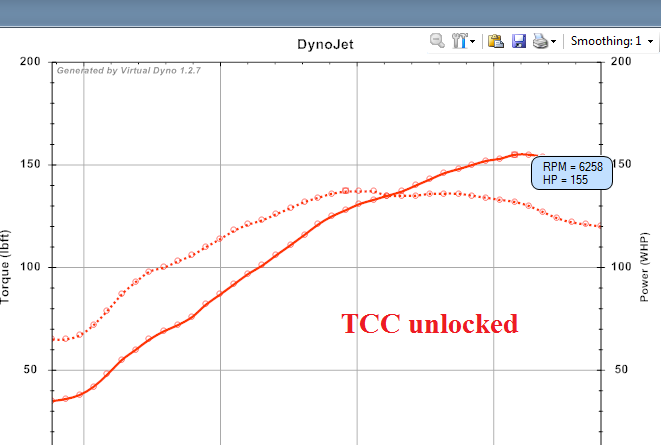Viewport: 661px width, 445px height.
Task: Expand the printer options dropdown arrow
Action: [554, 41]
